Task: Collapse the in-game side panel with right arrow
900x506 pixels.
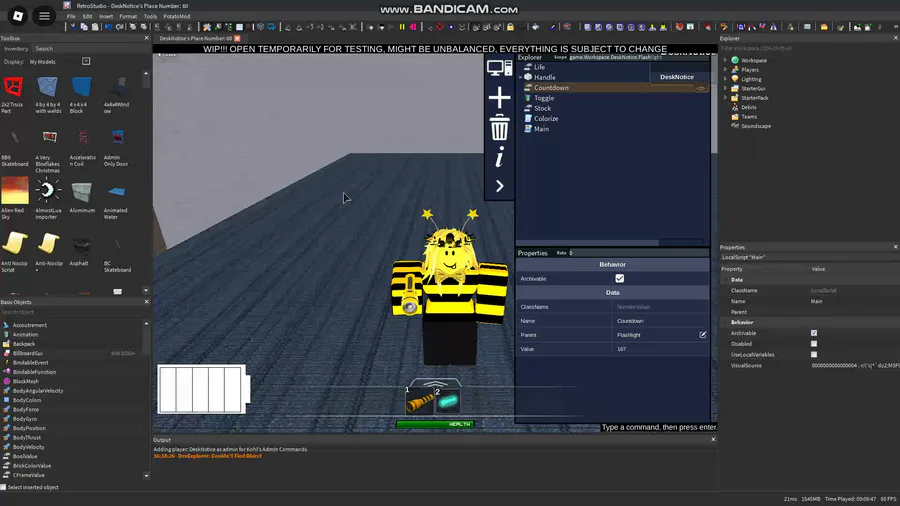Action: point(499,186)
